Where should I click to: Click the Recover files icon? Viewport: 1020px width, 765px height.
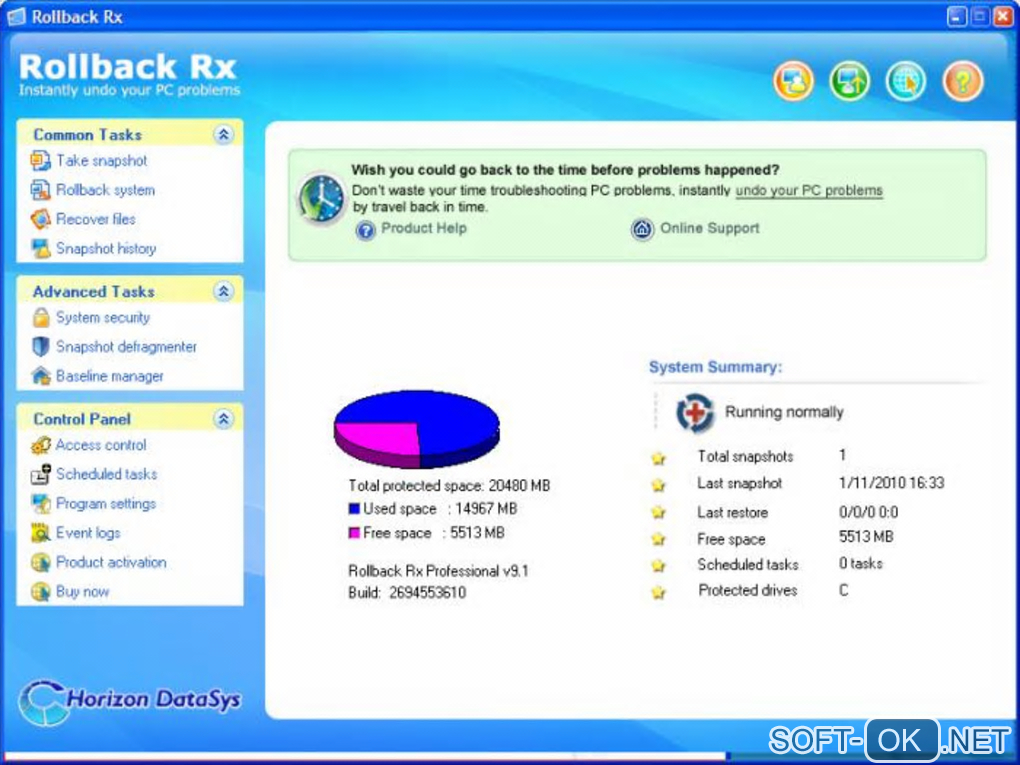(x=40, y=219)
